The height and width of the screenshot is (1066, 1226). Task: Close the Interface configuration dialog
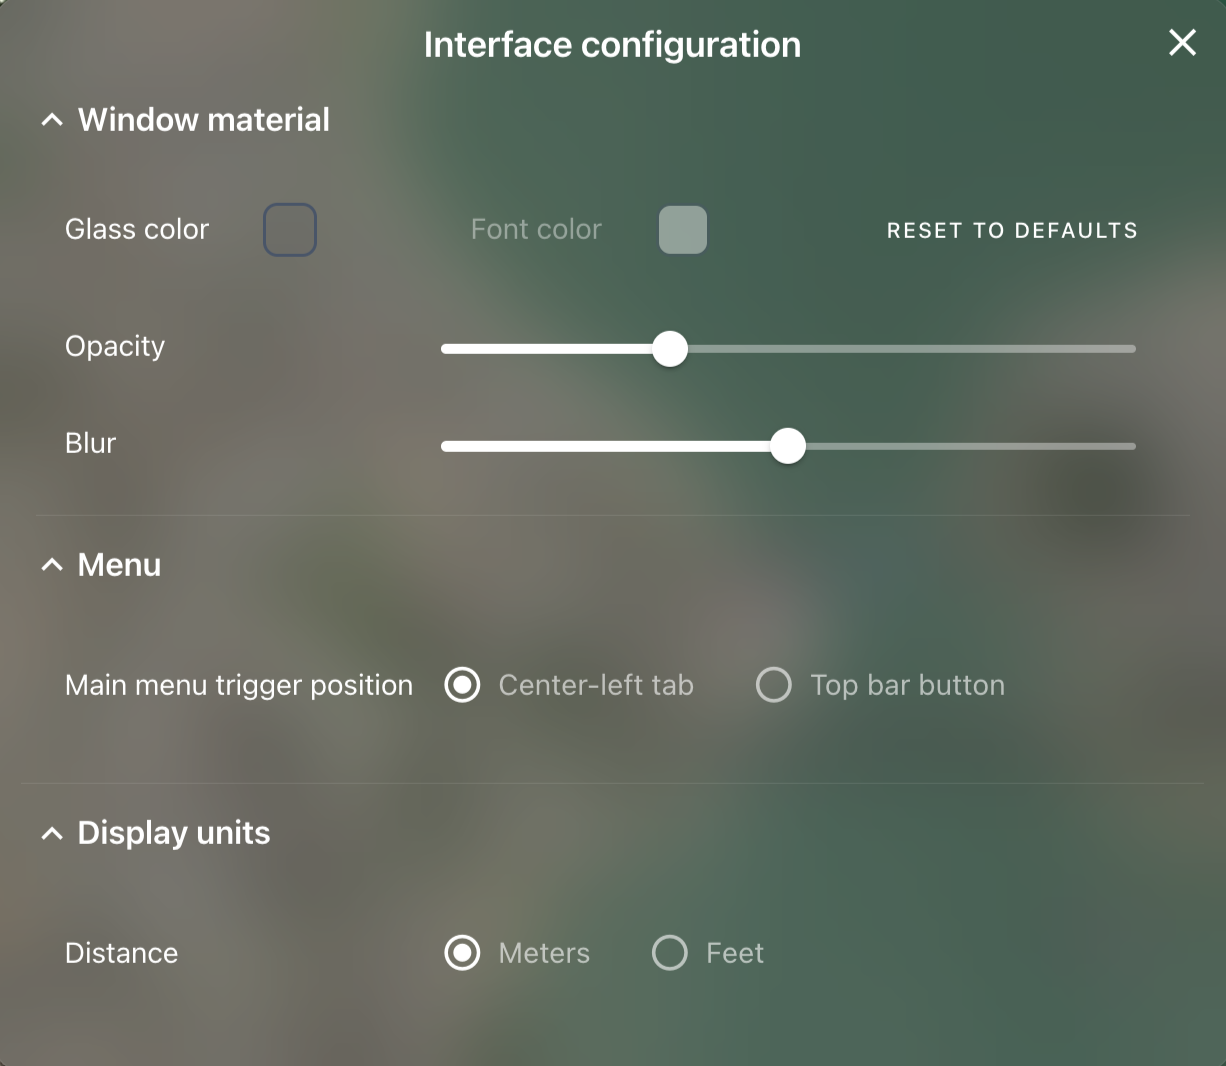click(1182, 43)
